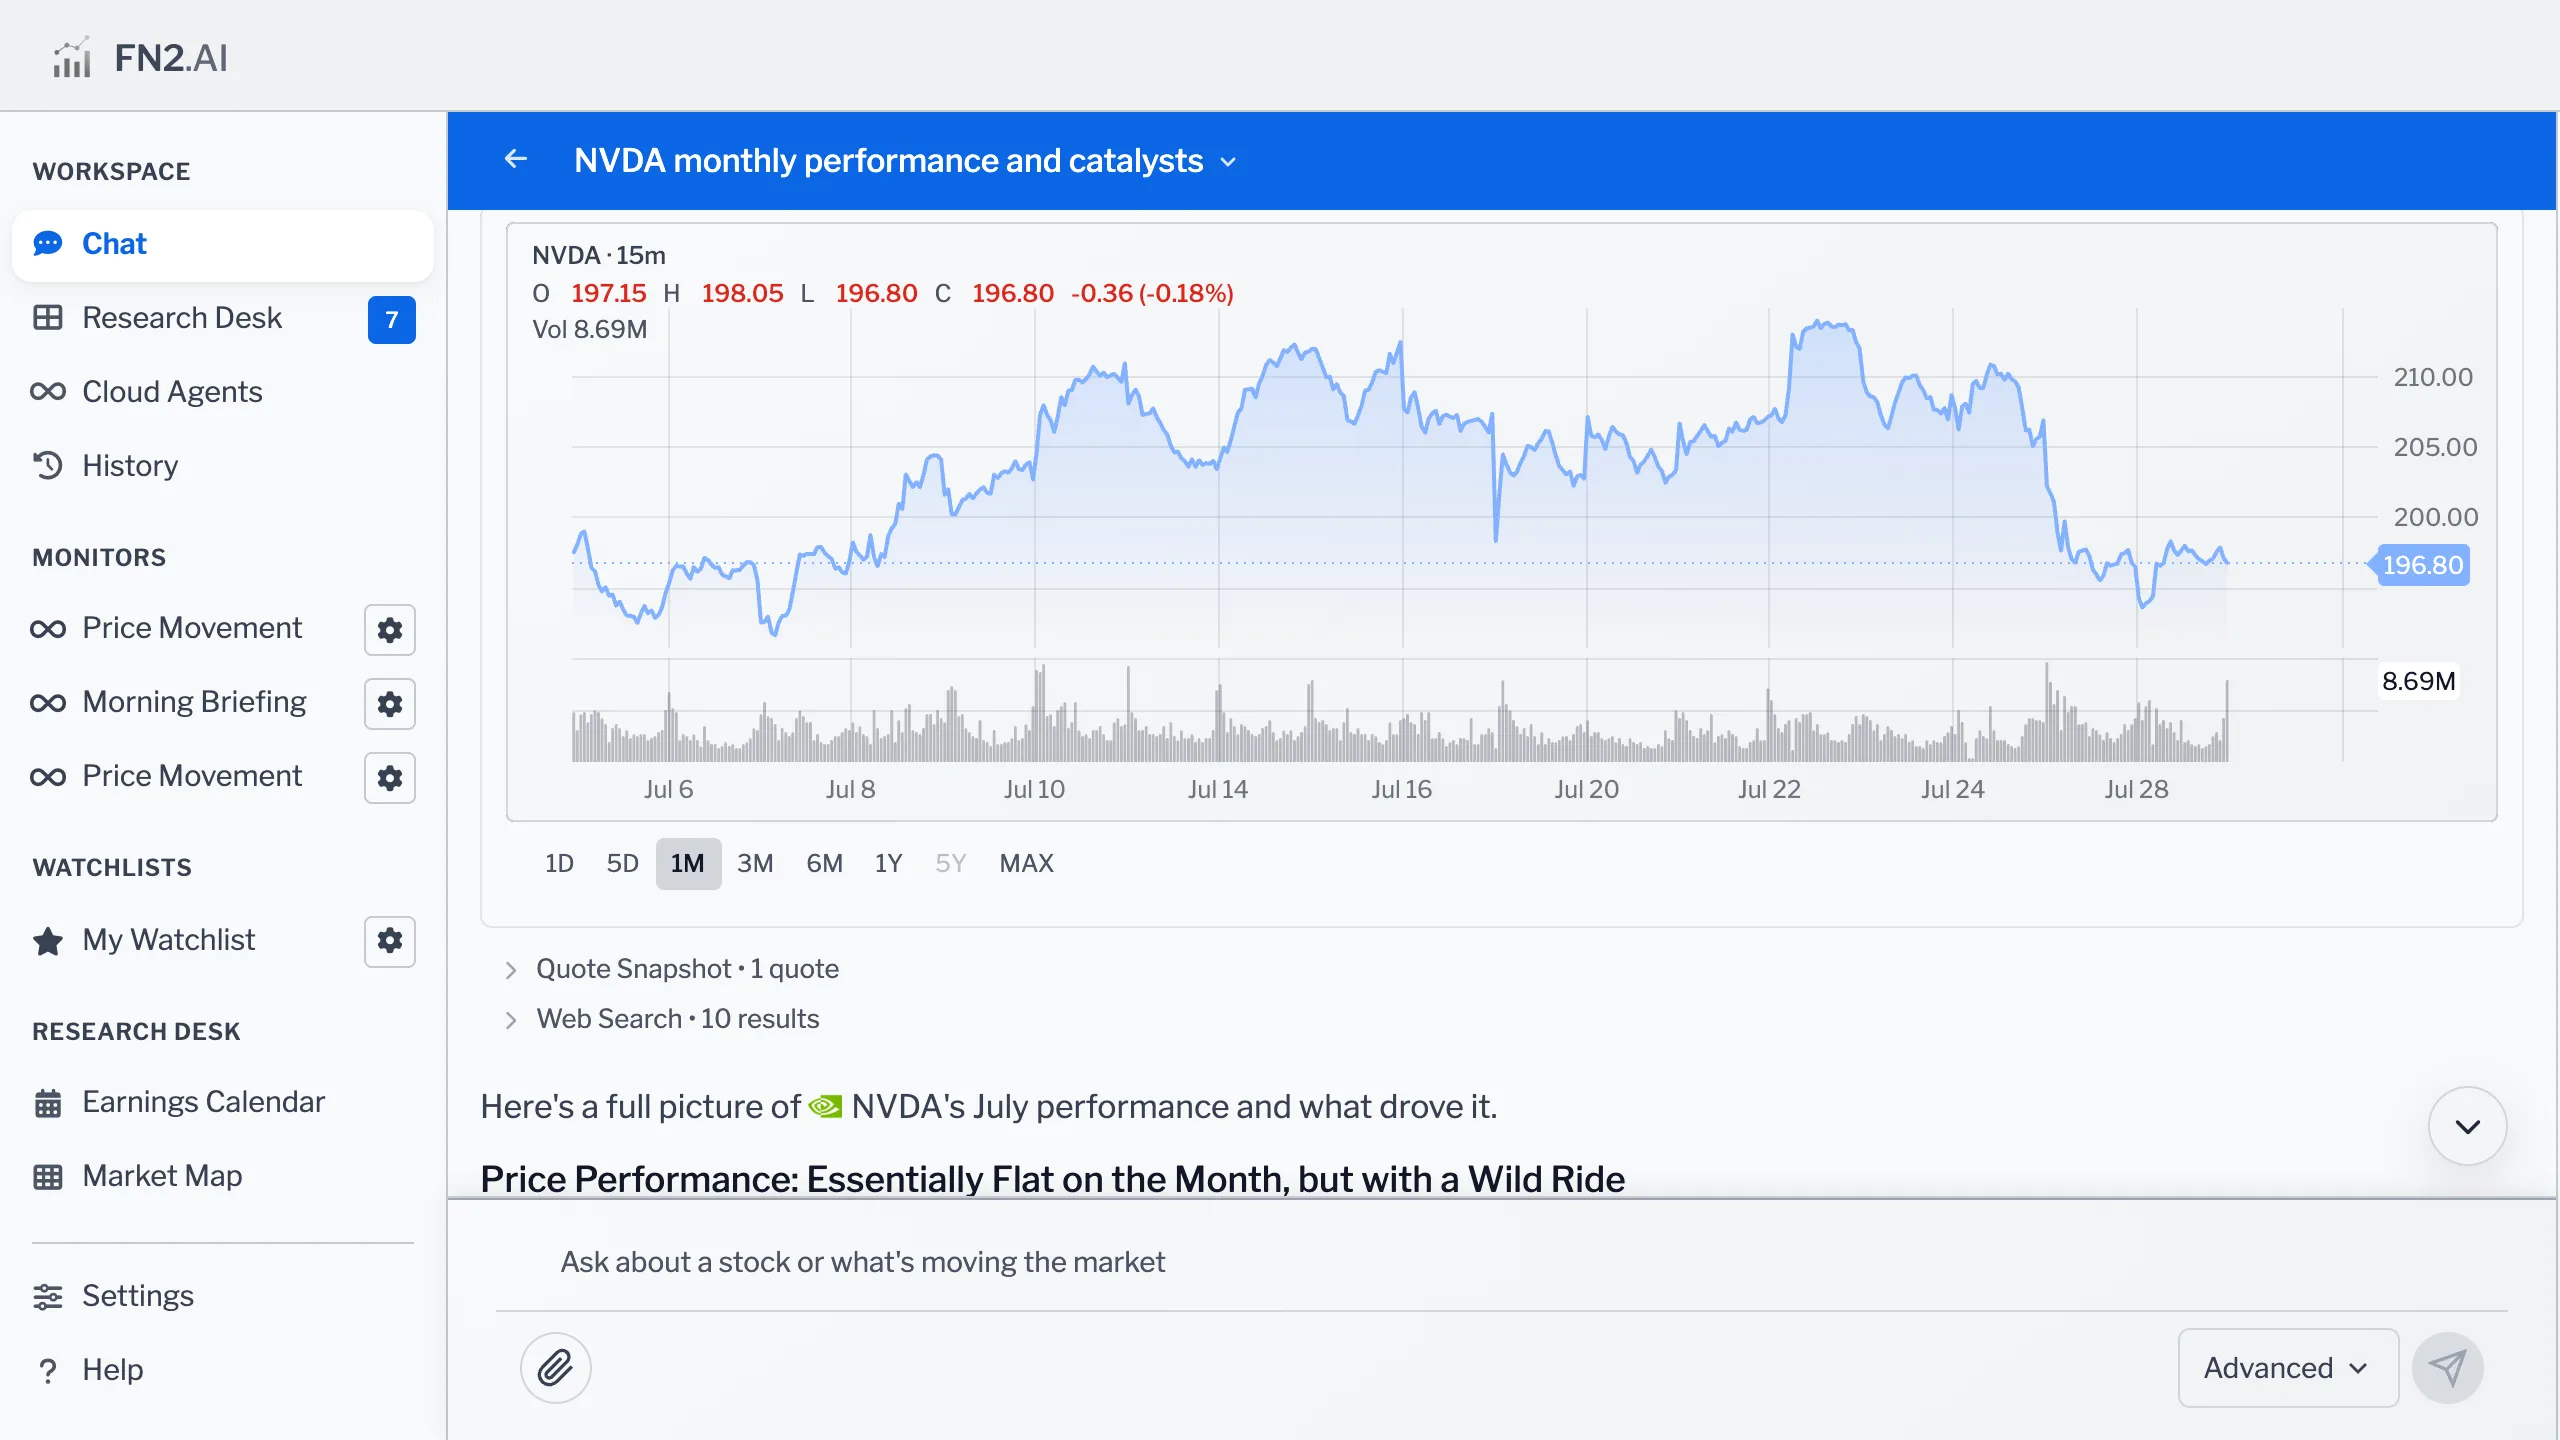Click the NVDA · 15m chart label
The height and width of the screenshot is (1440, 2560).
tap(599, 256)
